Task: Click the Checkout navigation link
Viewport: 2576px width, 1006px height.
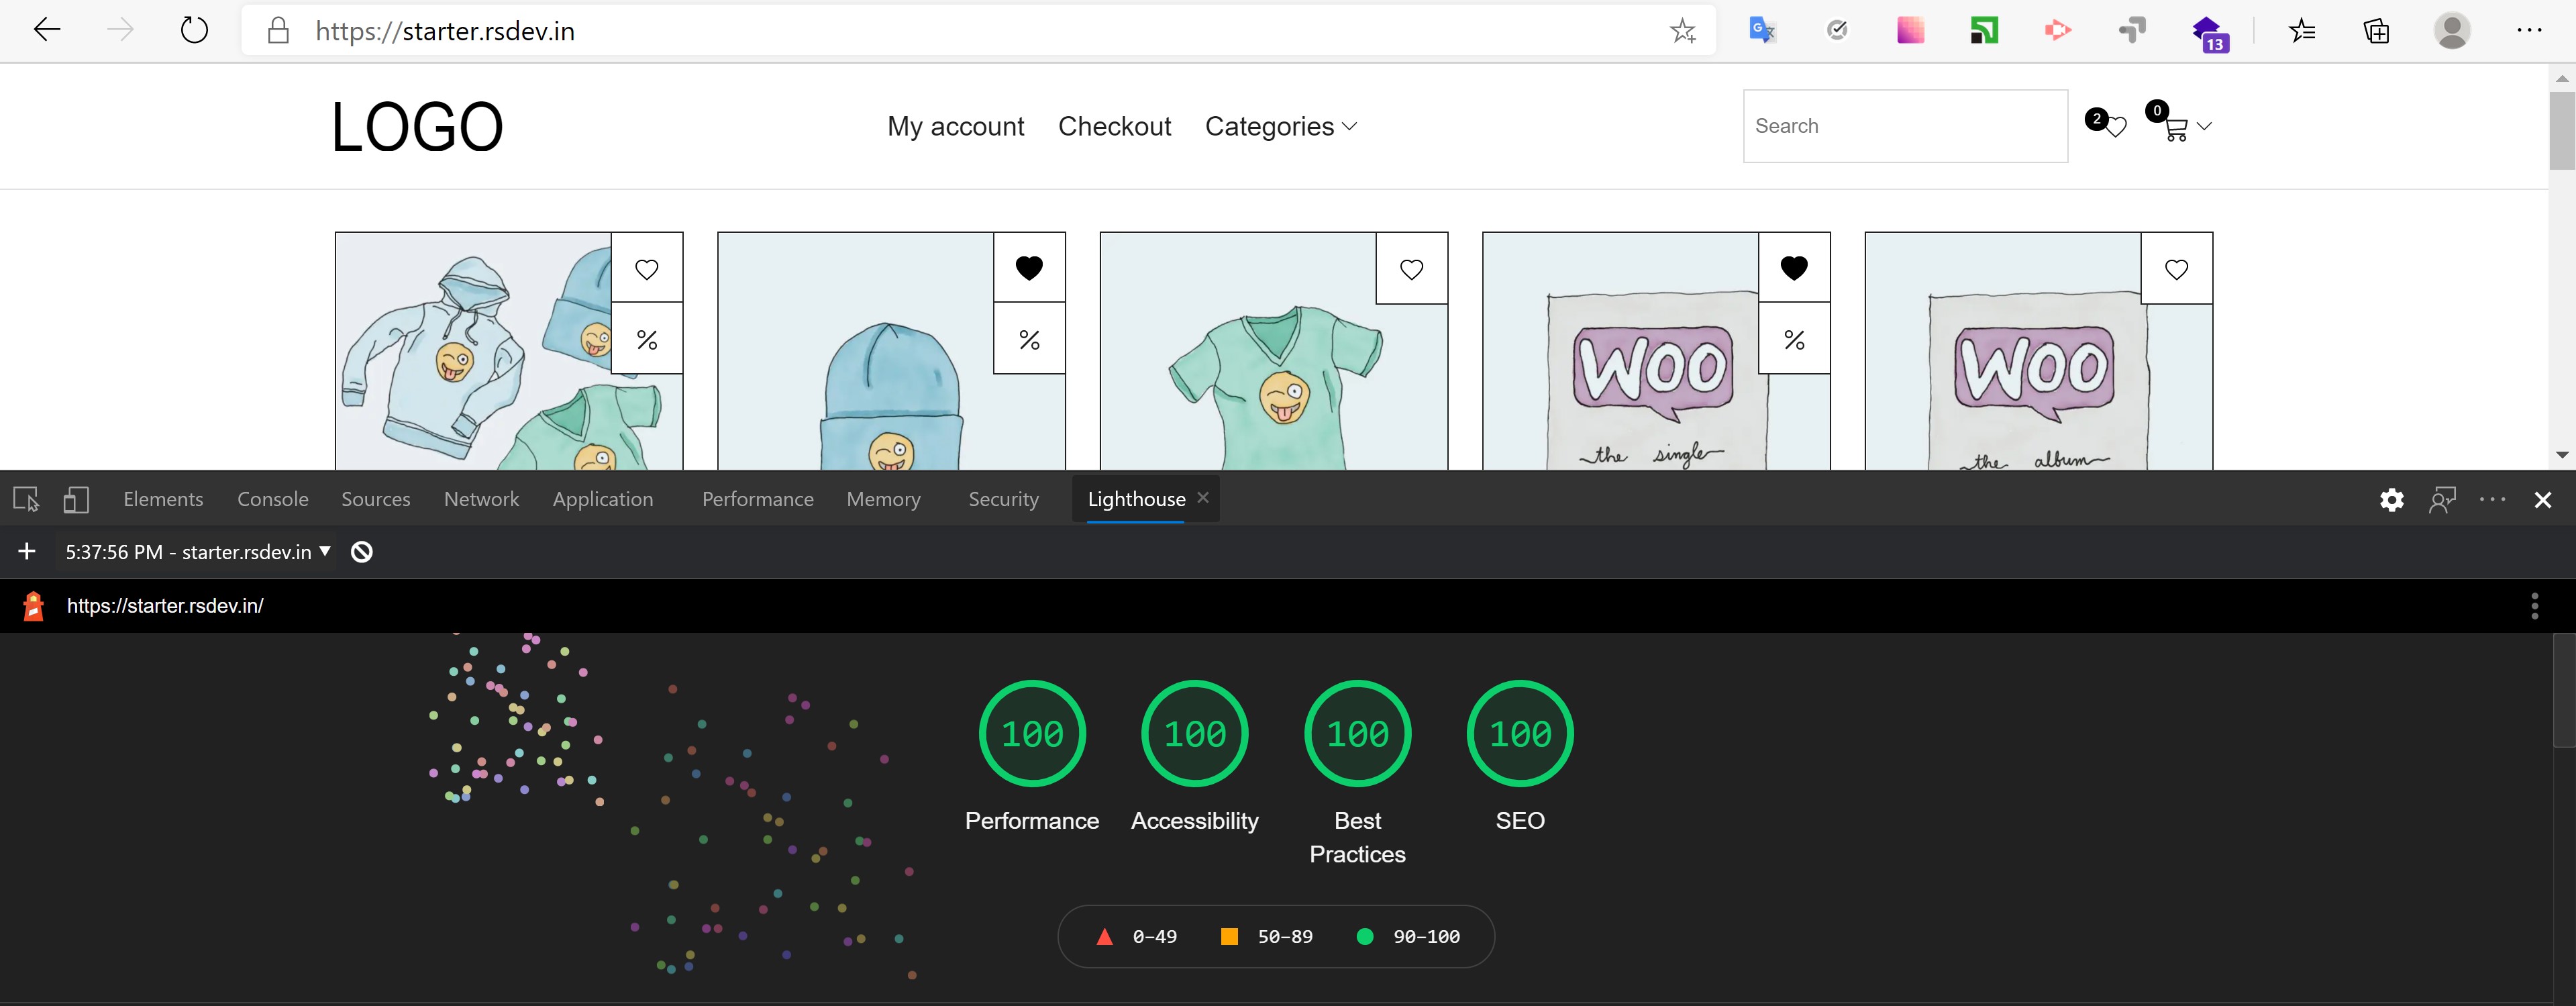Action: click(1114, 126)
